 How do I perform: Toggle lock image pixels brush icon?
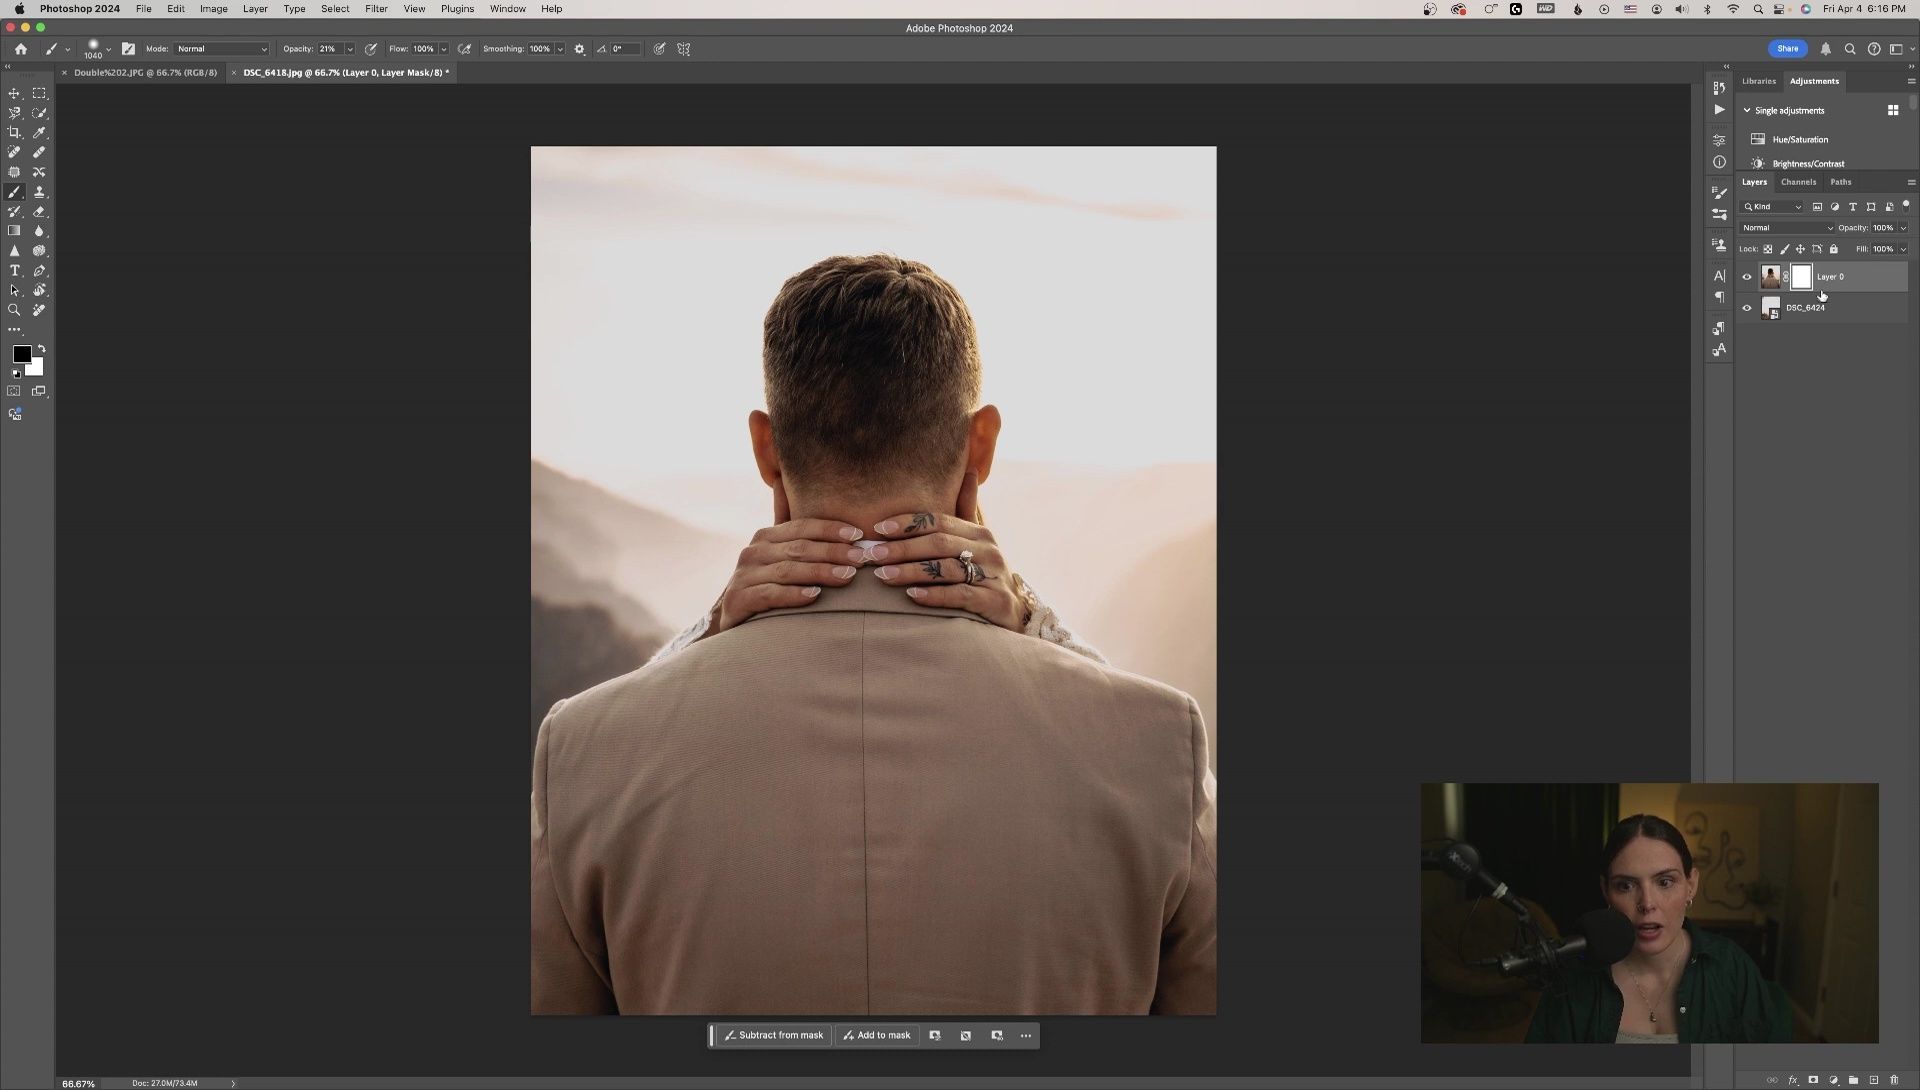1784,249
